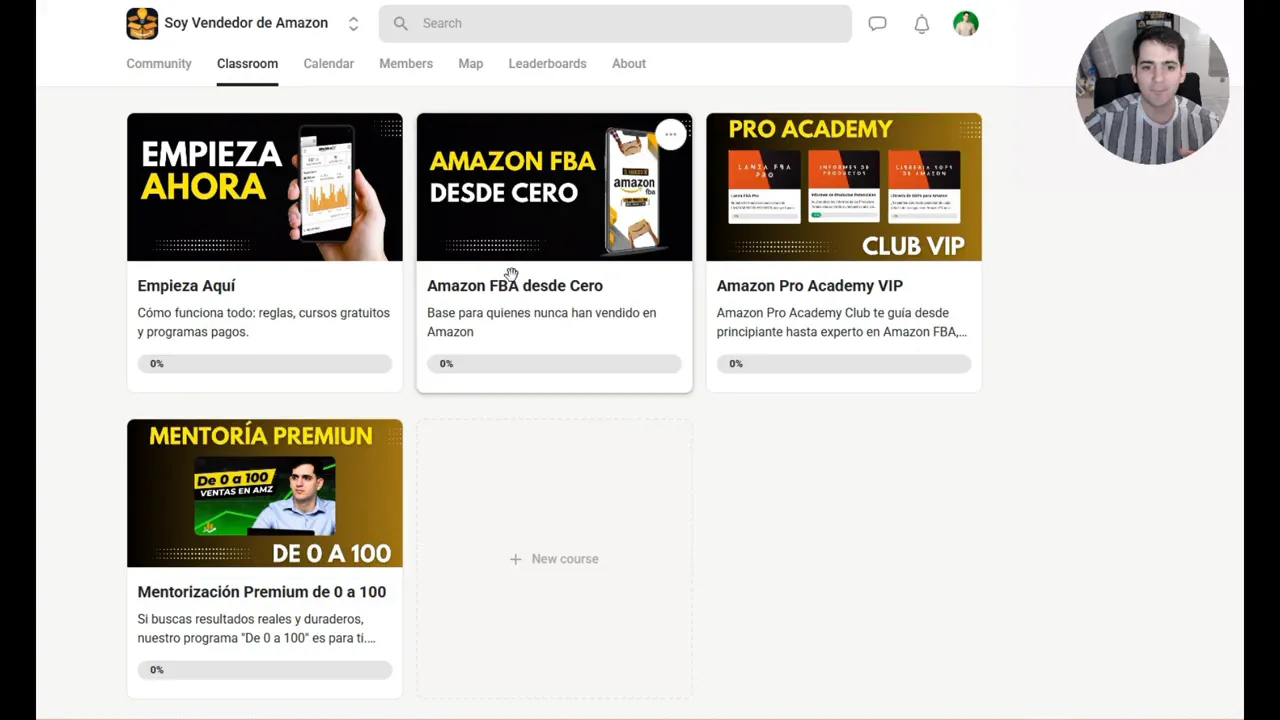This screenshot has height=720, width=1280.
Task: Open Mentorización Premium de 0 a 100 title
Action: click(x=262, y=592)
